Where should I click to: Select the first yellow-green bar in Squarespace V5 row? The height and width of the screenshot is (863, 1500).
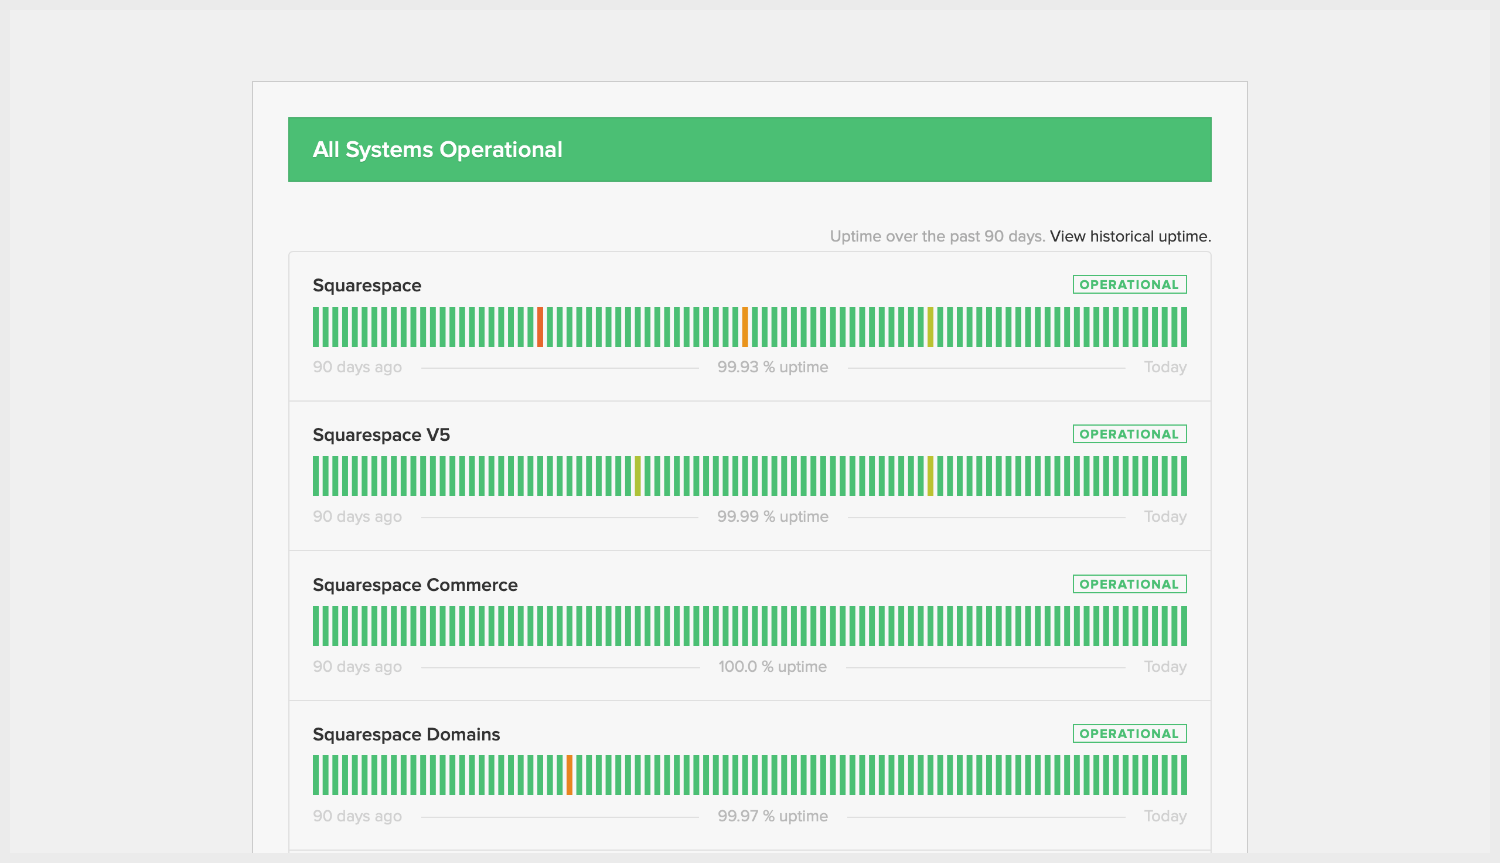click(638, 476)
